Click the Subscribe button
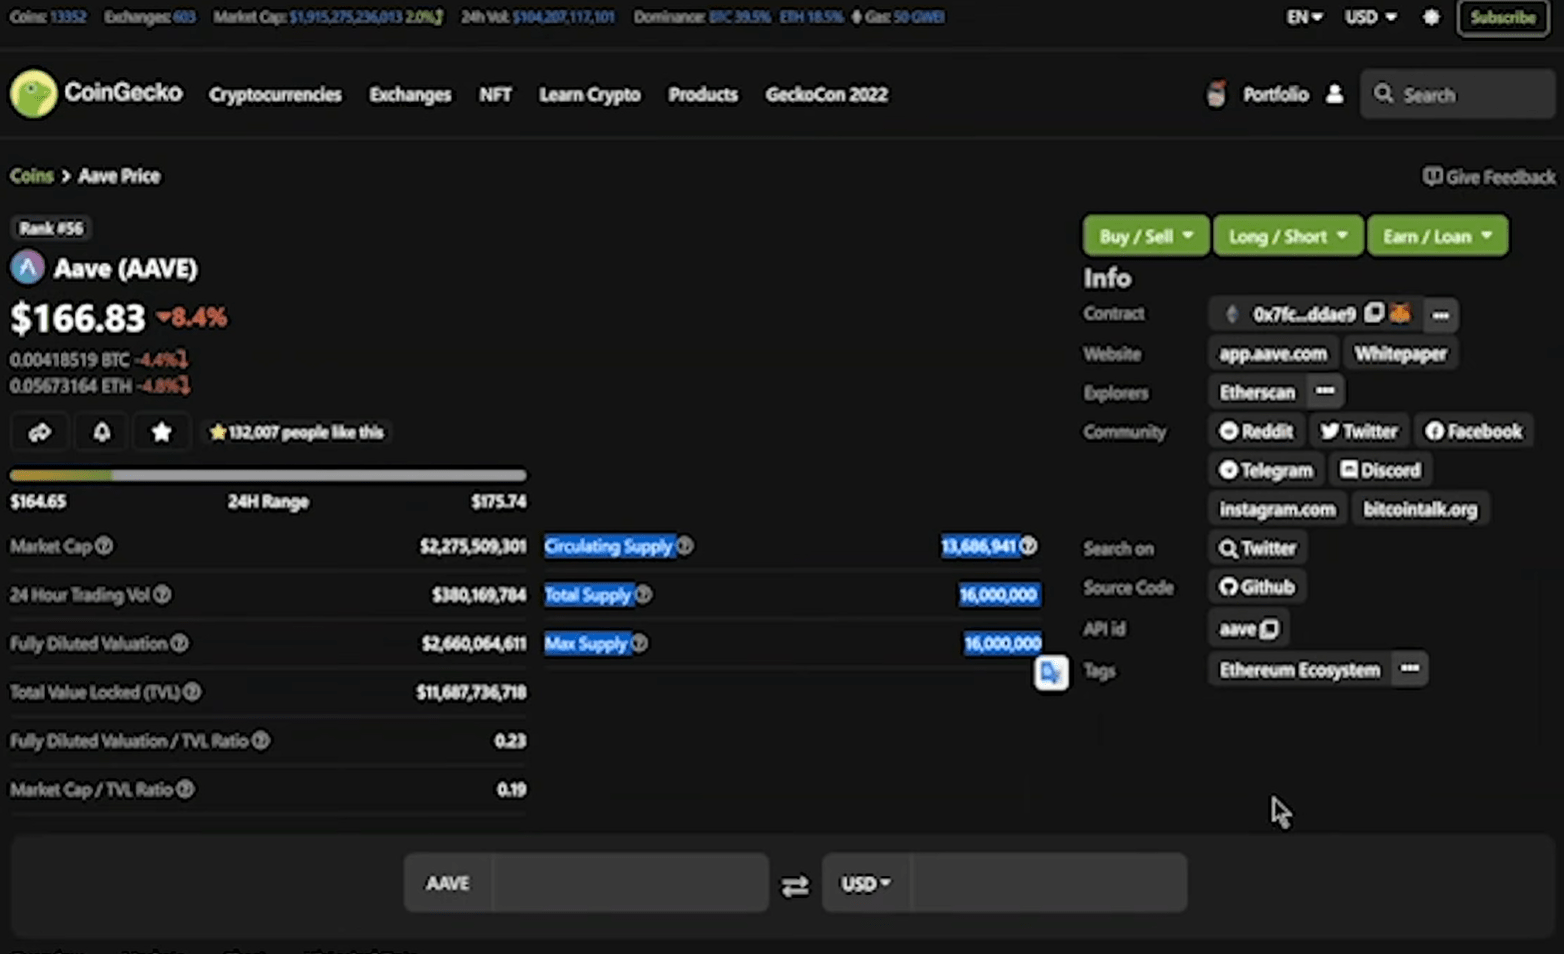Screen dimensions: 1564x954 tap(1503, 18)
